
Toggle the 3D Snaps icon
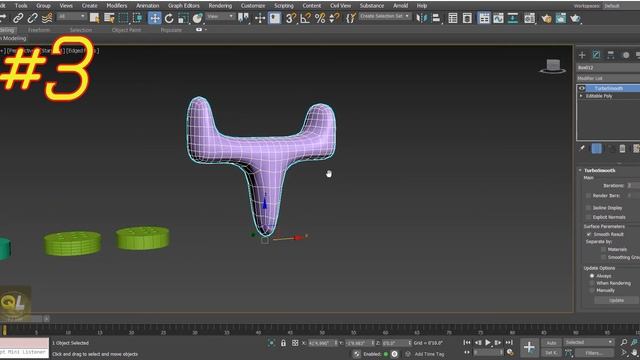click(290, 18)
